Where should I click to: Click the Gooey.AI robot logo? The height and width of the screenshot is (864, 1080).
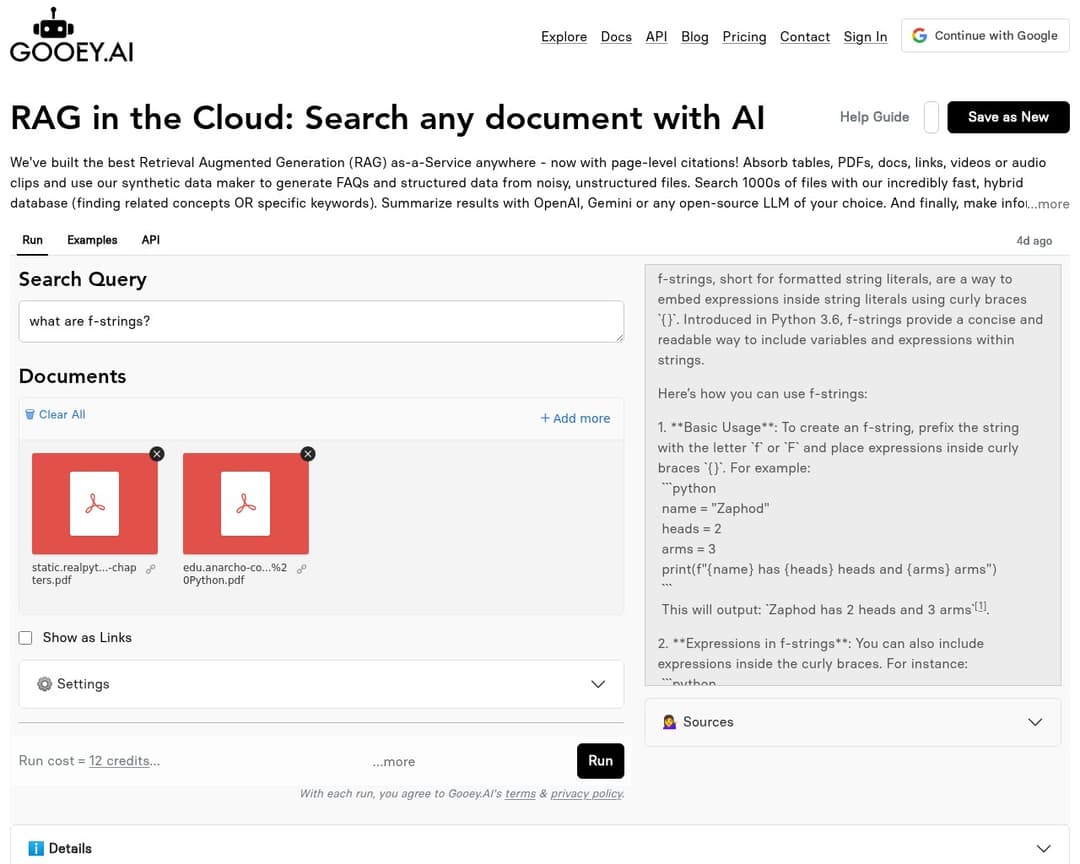(72, 34)
